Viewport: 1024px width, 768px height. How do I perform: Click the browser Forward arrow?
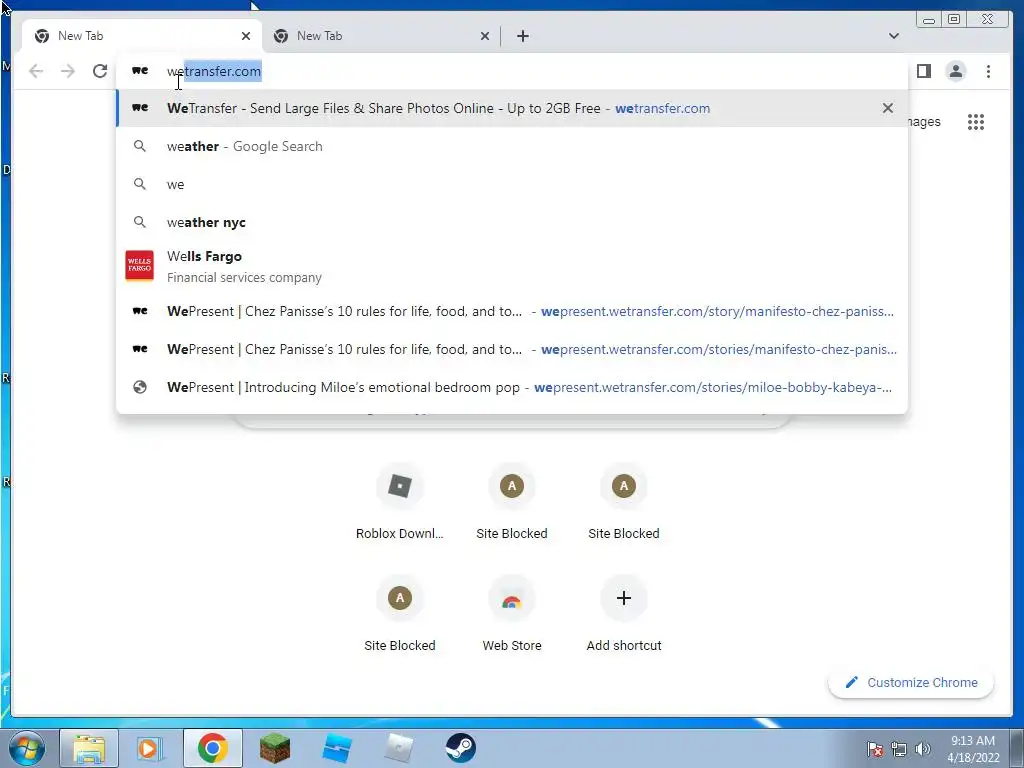coord(68,71)
